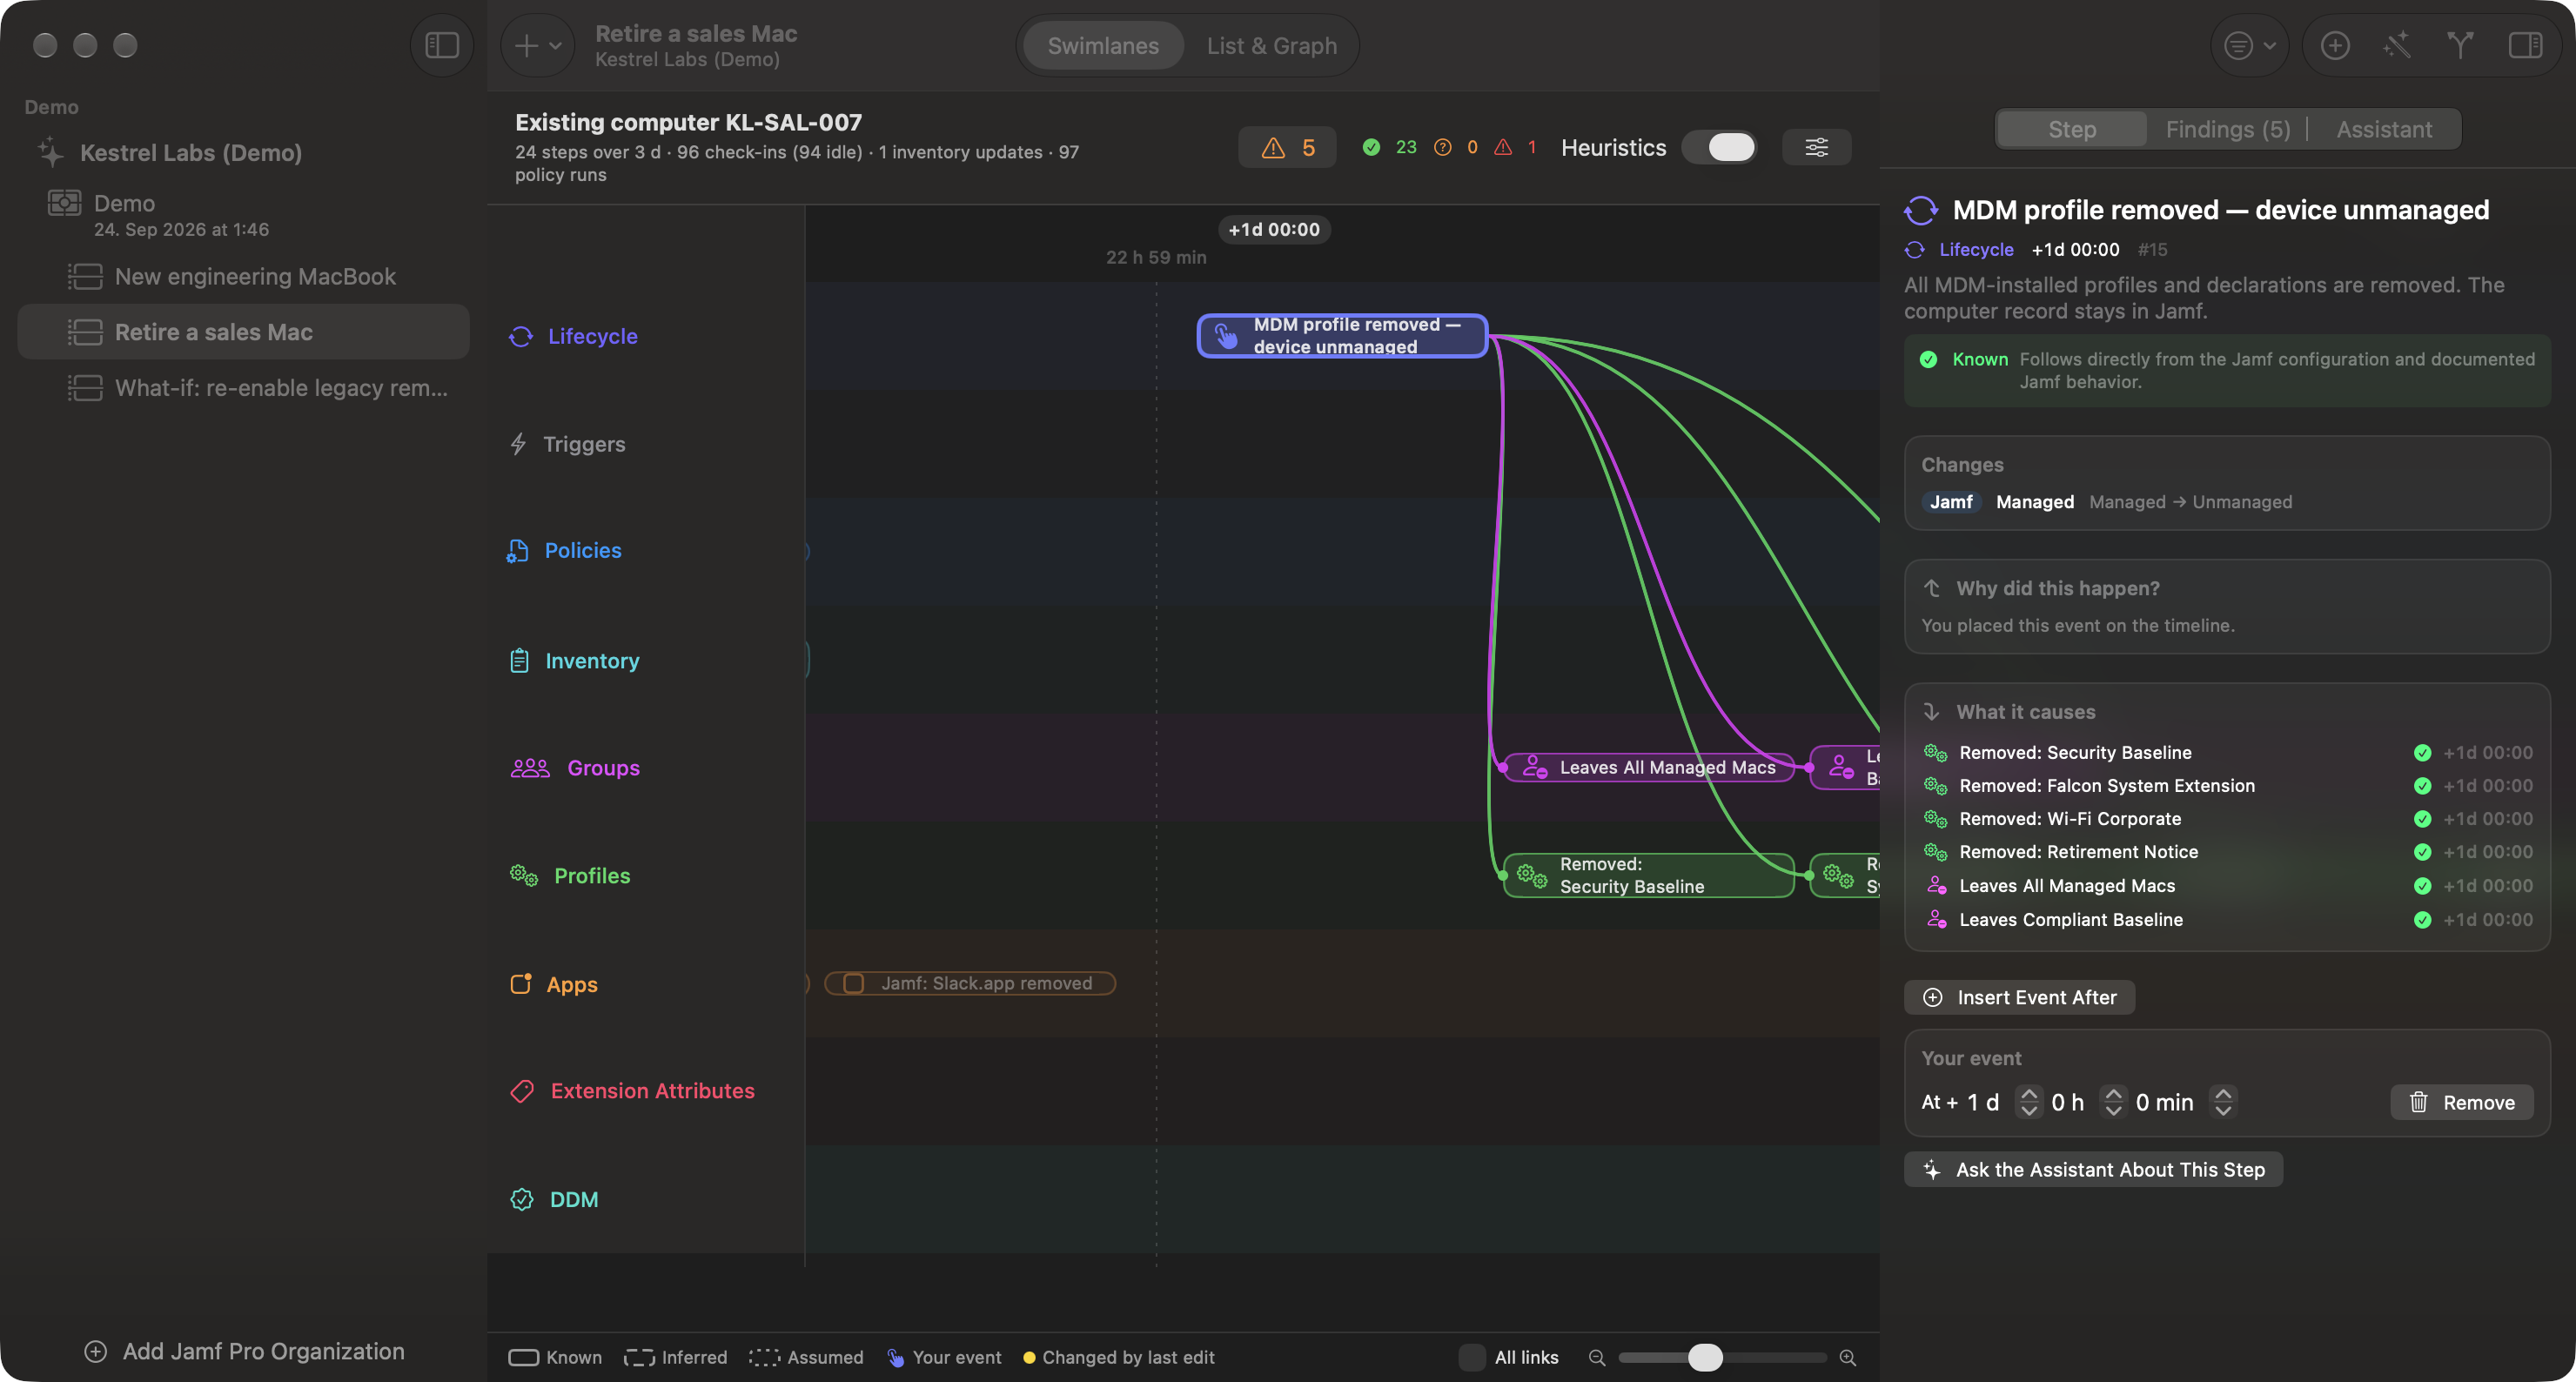
Task: Switch to Swimlanes view
Action: (1103, 46)
